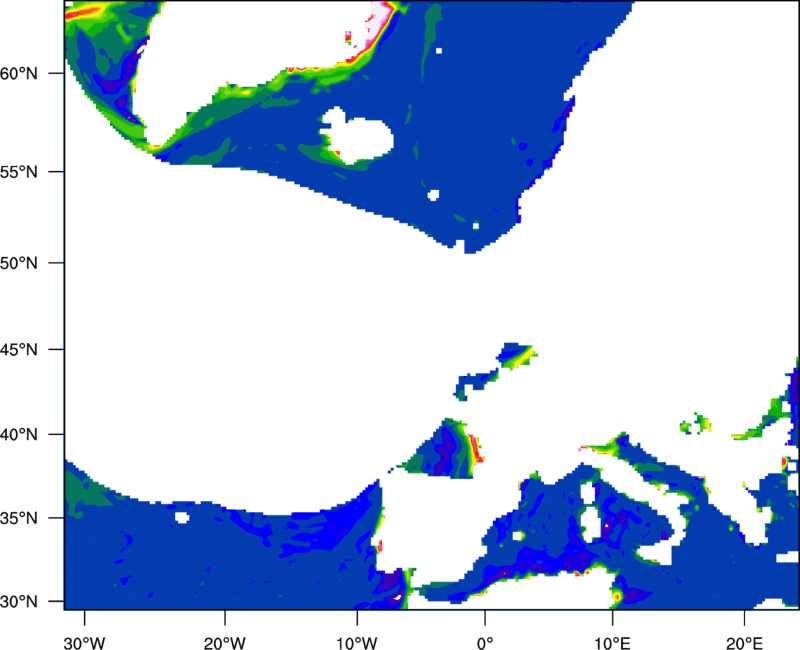Viewport: 800px width, 650px height.
Task: Click the 10°W longitude label
Action: pos(357,643)
